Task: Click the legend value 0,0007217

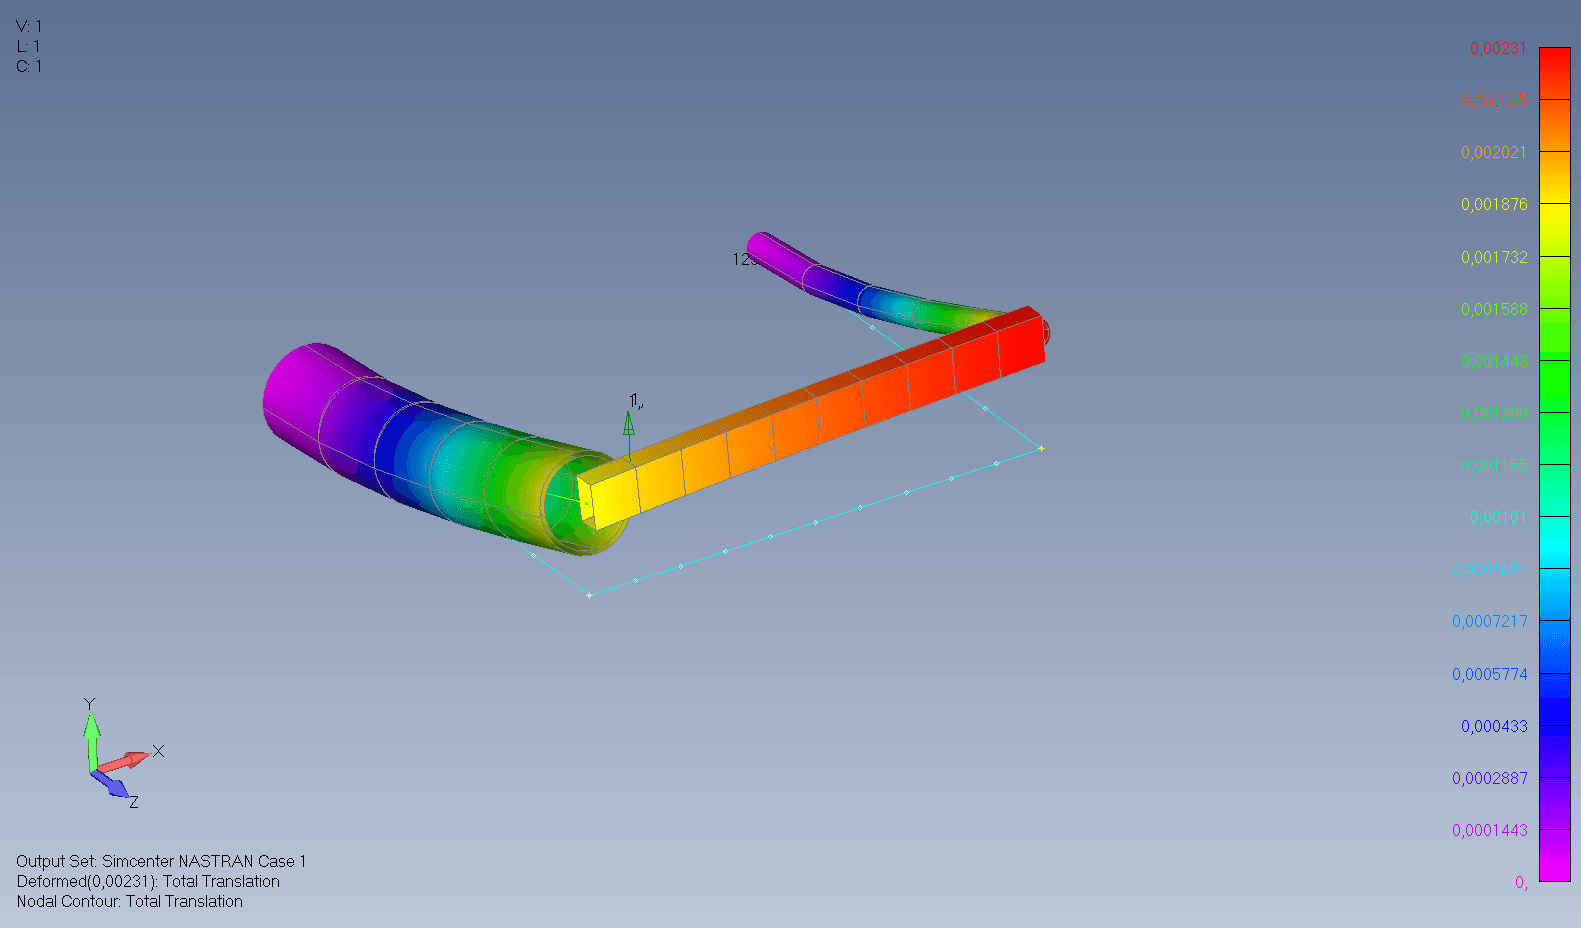Action: [1490, 621]
